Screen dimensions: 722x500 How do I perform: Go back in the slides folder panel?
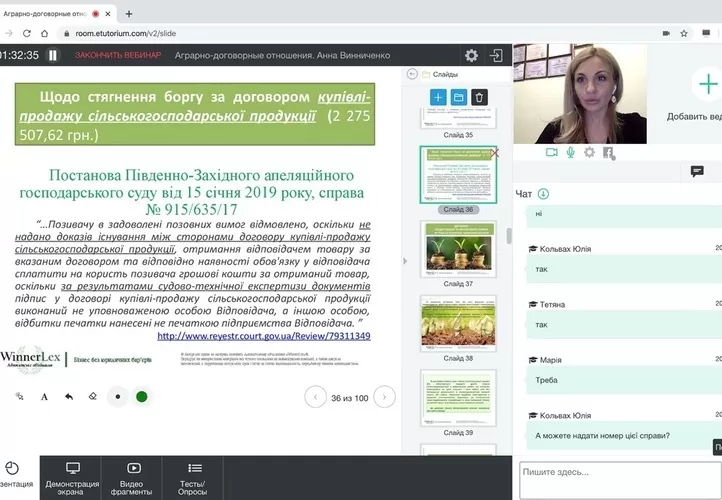pos(412,74)
